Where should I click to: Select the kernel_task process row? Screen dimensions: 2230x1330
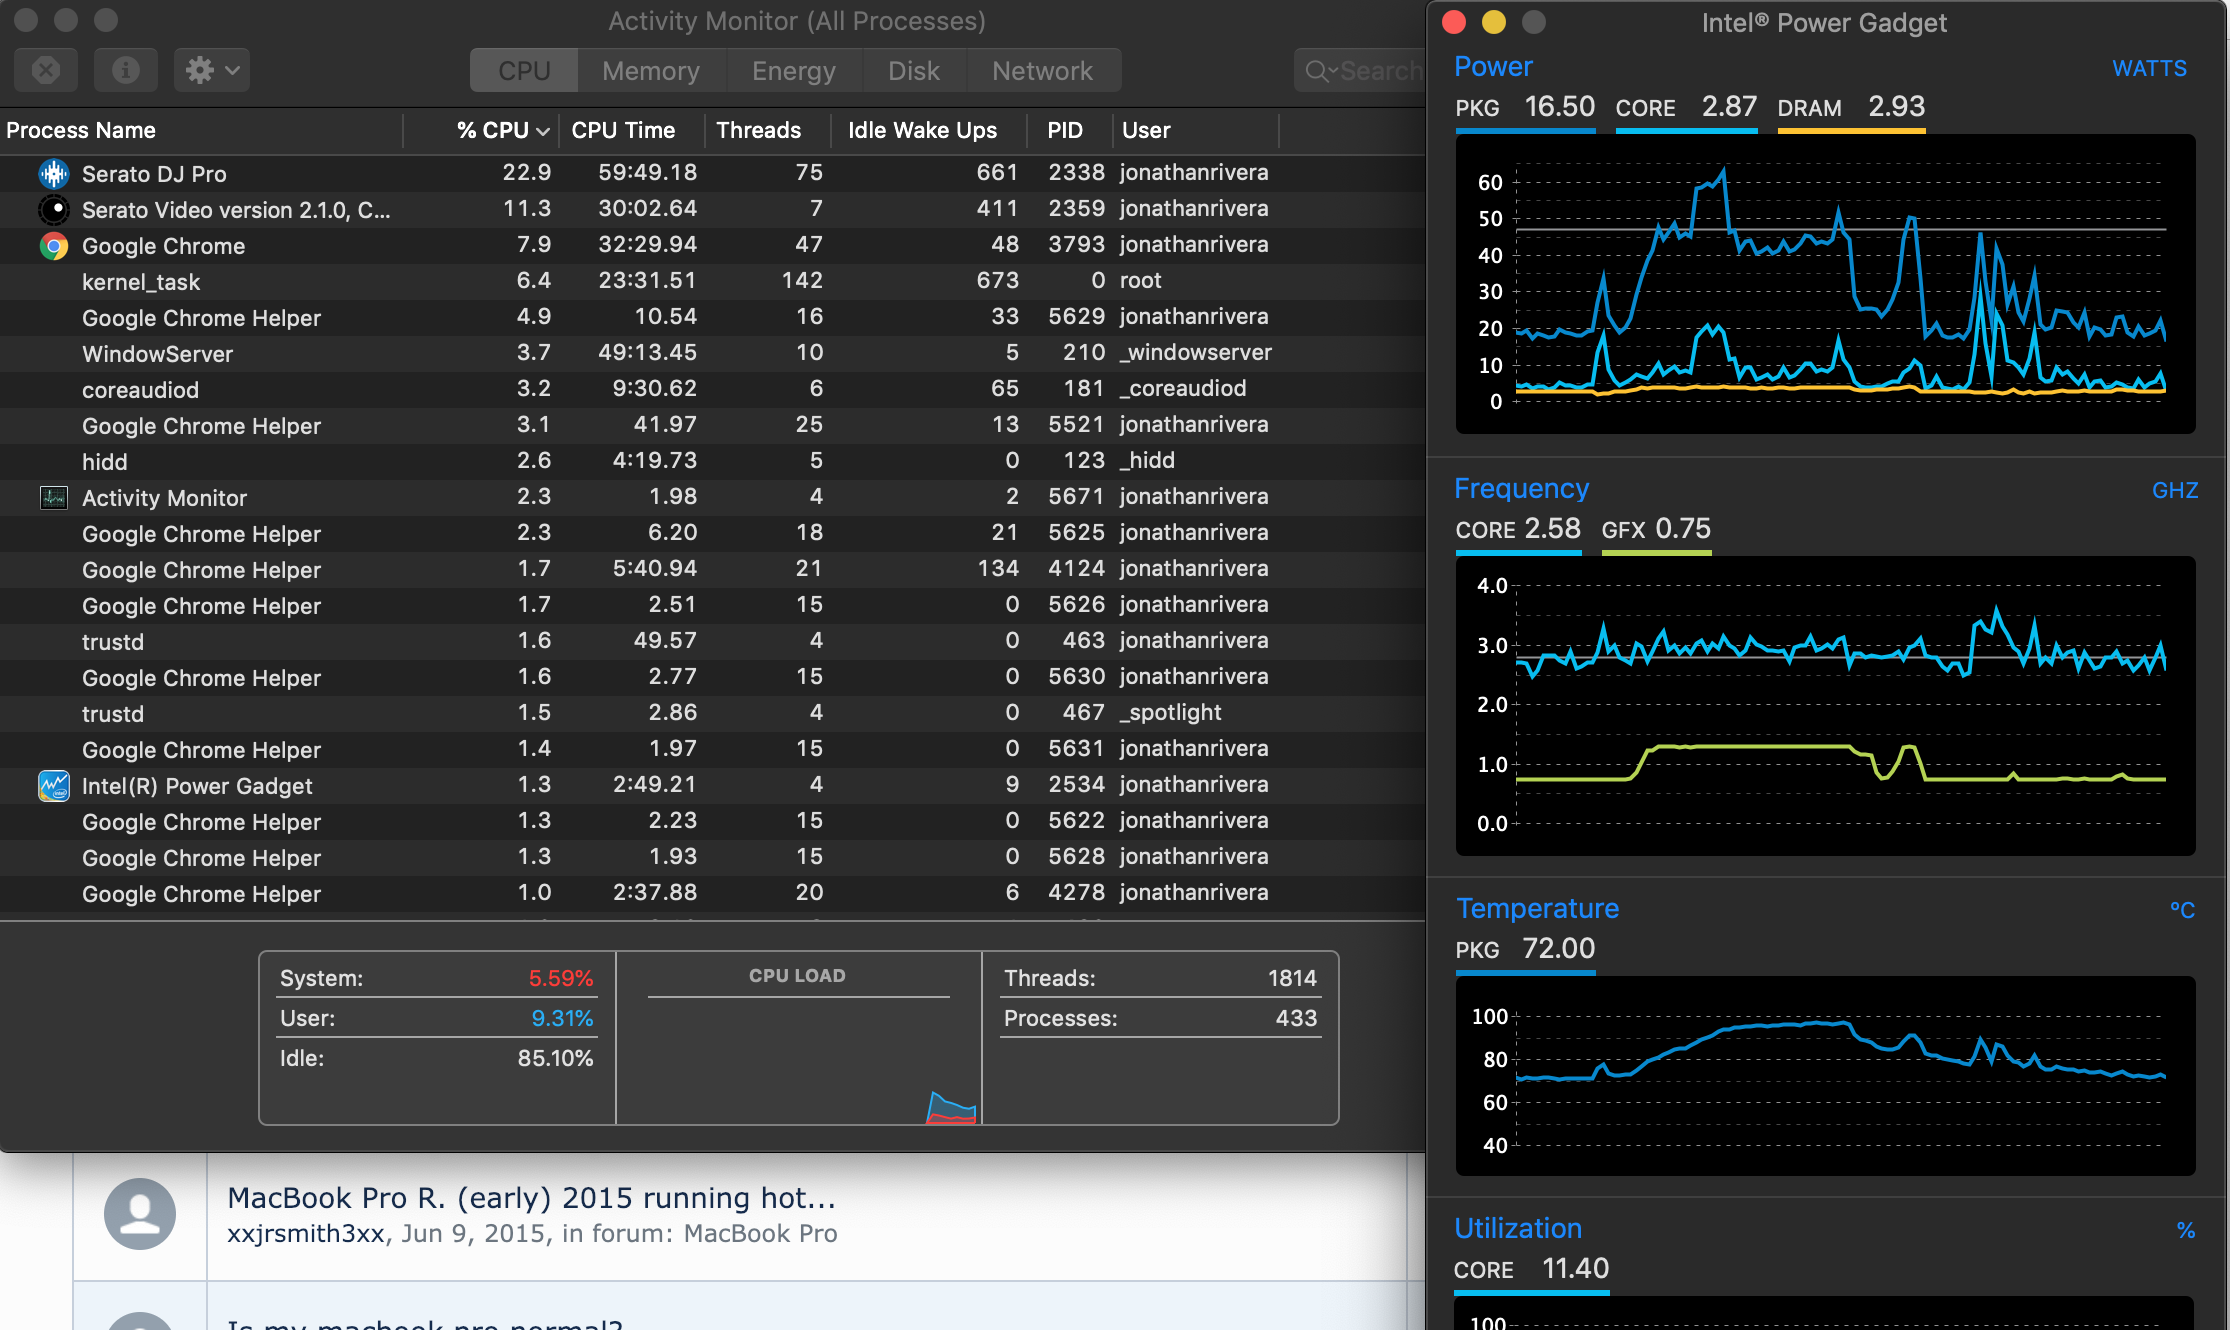712,281
